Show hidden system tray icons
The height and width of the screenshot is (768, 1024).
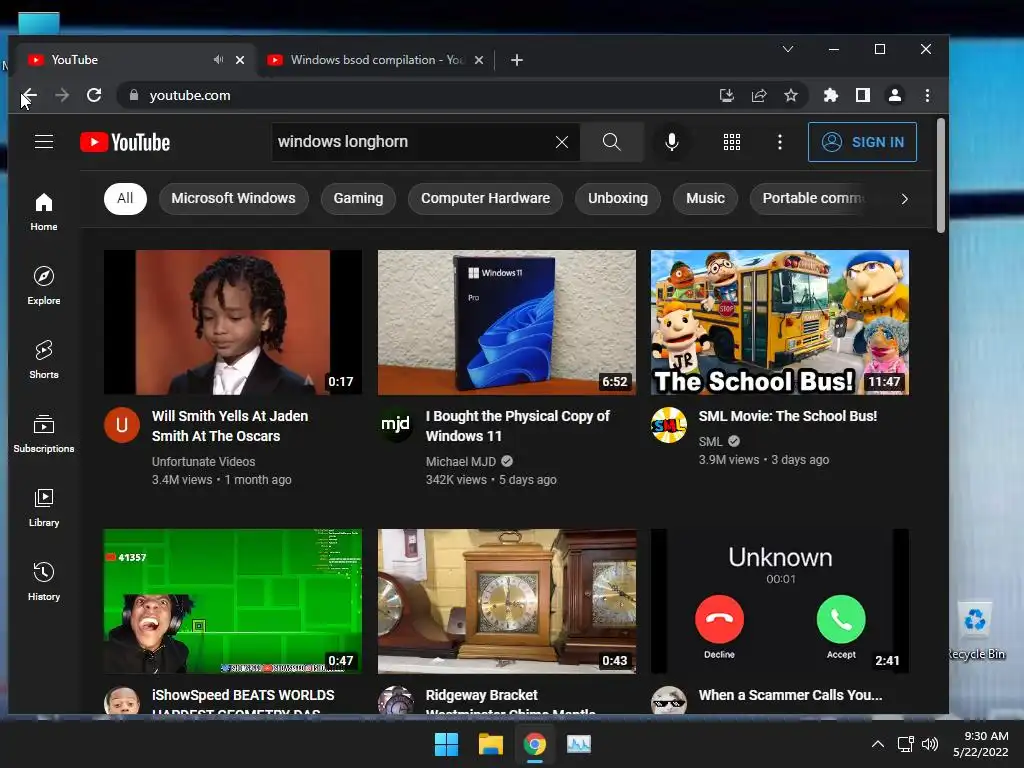click(878, 744)
